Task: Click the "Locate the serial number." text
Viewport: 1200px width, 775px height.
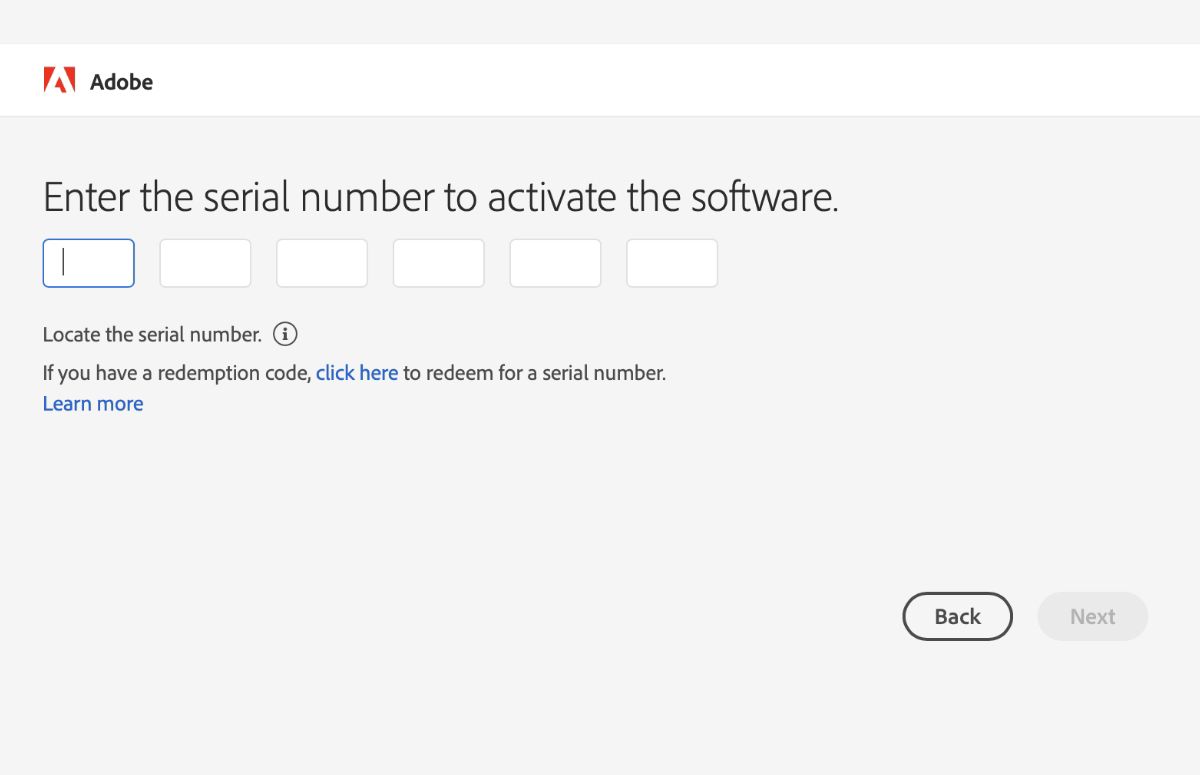Action: (152, 334)
